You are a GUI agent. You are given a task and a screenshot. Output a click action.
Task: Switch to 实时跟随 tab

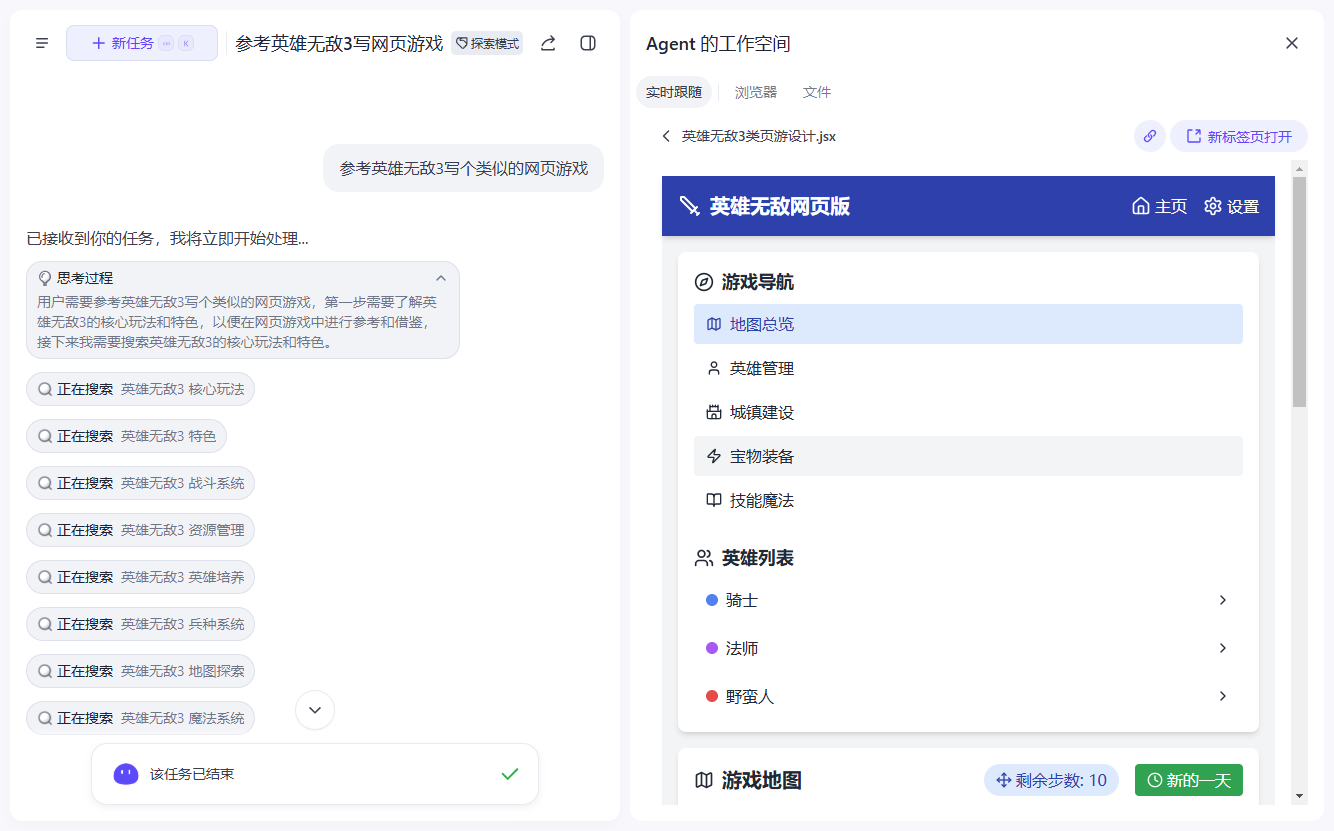point(674,92)
